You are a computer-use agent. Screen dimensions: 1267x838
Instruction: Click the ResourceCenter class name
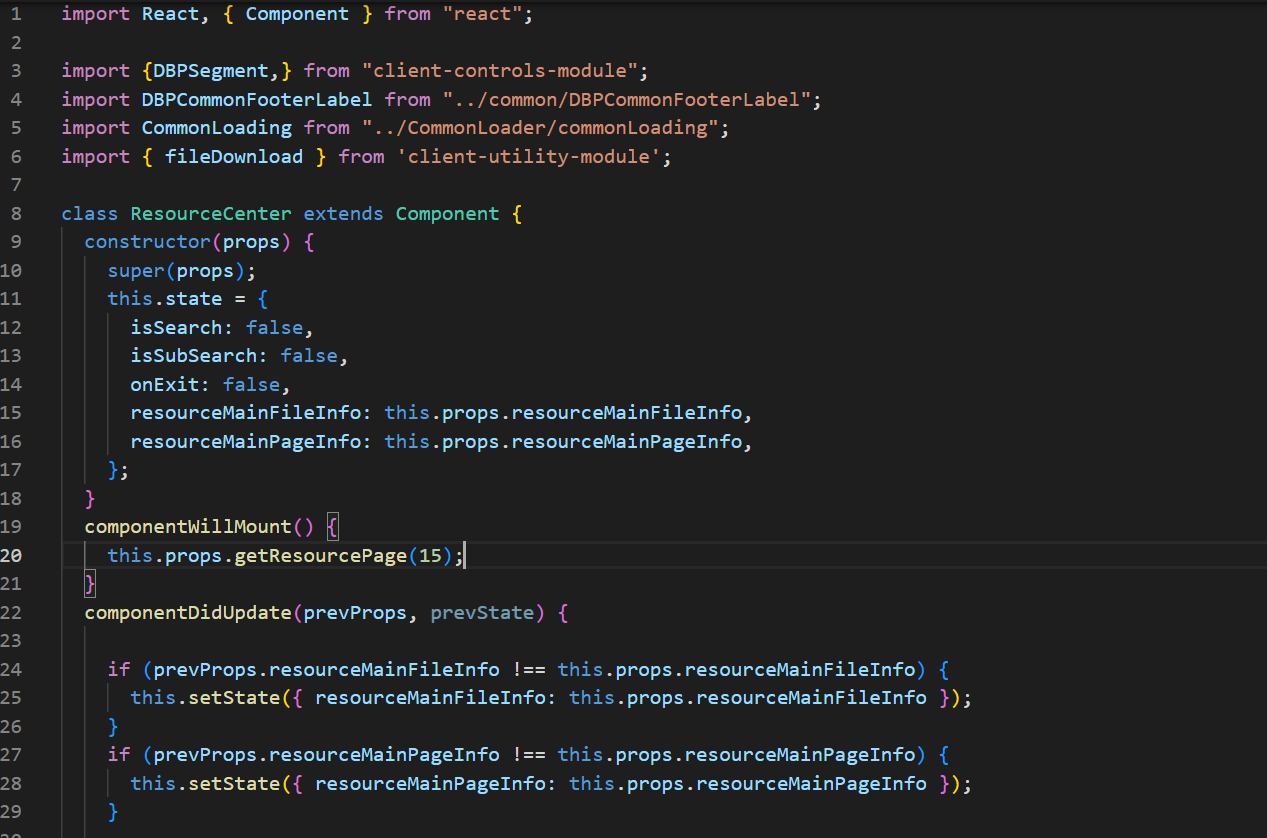pos(211,214)
